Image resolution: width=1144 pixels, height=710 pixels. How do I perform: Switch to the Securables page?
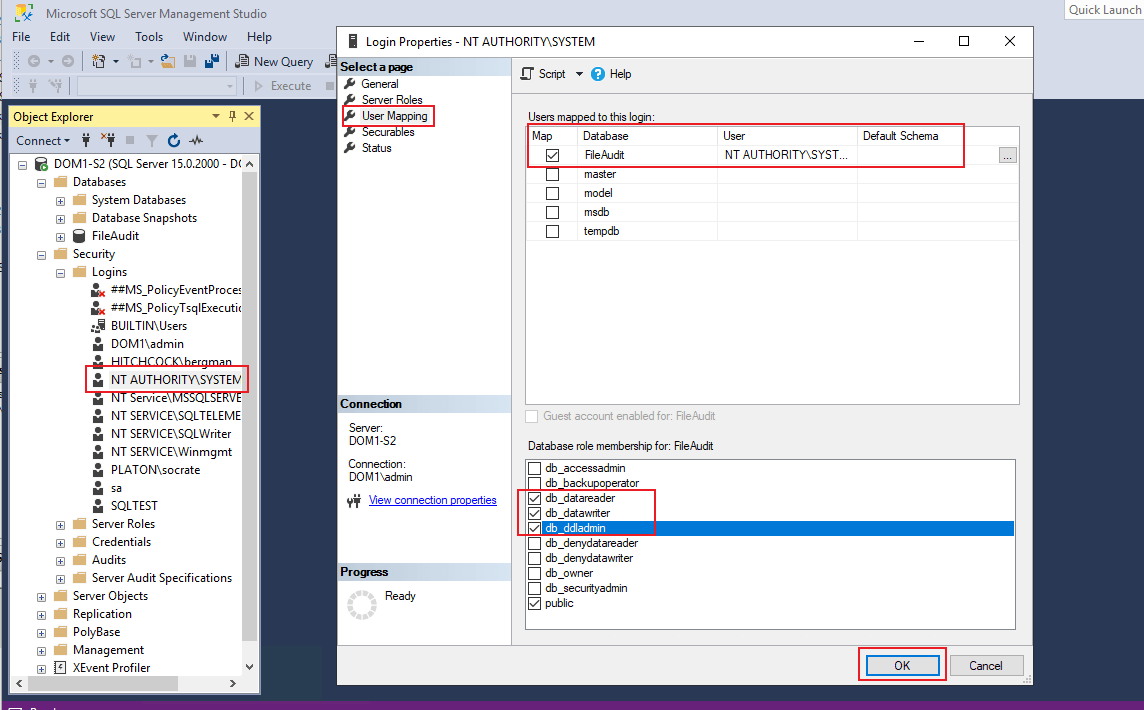coord(388,132)
